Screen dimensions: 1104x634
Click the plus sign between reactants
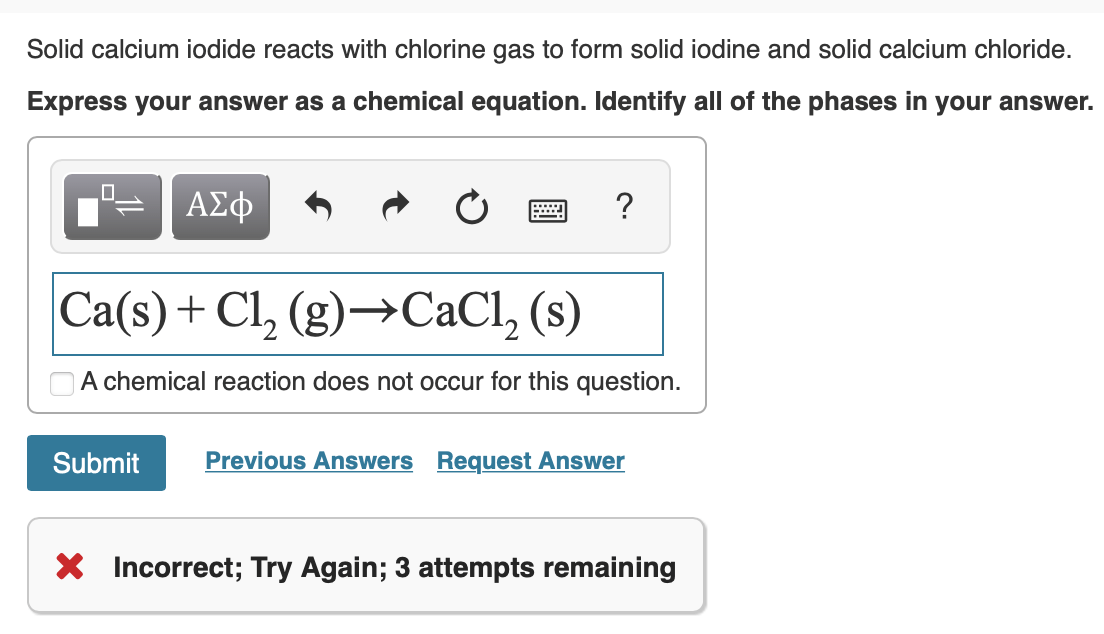[191, 311]
